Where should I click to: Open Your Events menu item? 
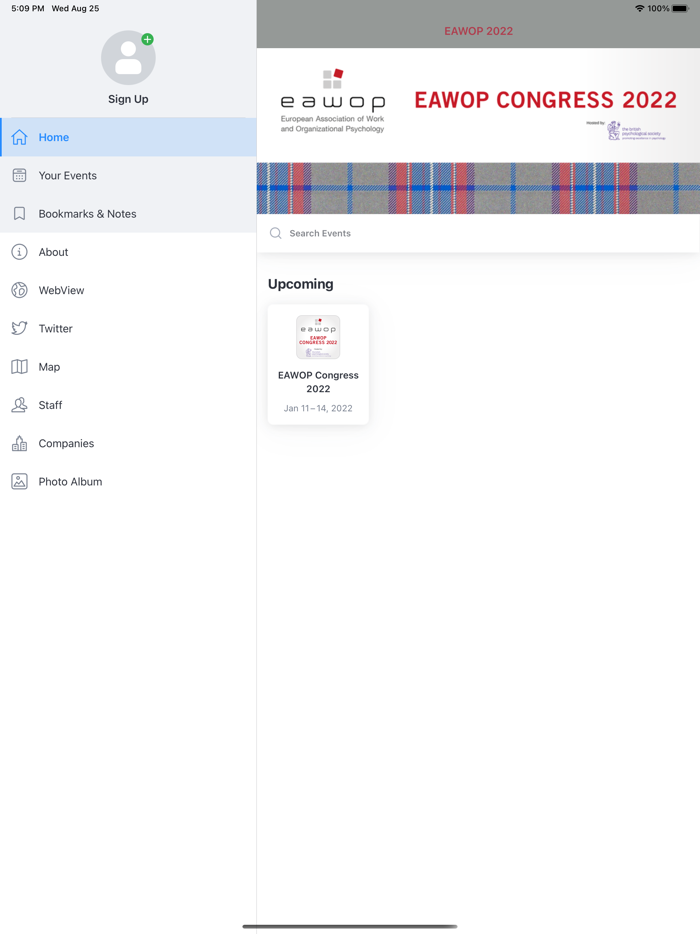(128, 175)
